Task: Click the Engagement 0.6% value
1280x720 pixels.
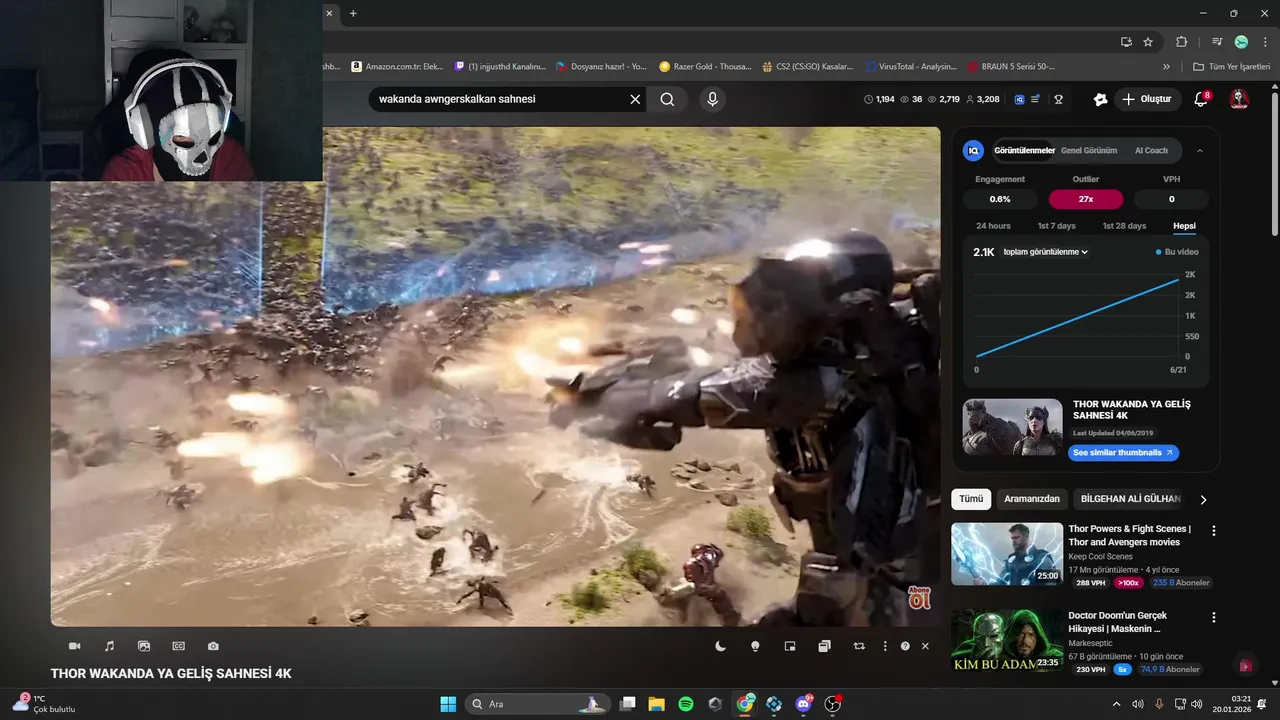Action: click(x=1000, y=199)
